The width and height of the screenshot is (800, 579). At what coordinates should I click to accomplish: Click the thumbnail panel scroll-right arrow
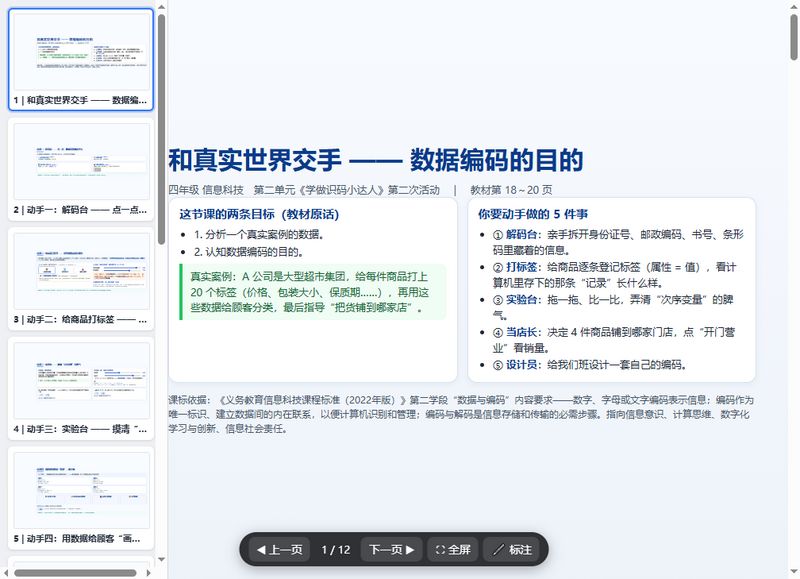(148, 573)
